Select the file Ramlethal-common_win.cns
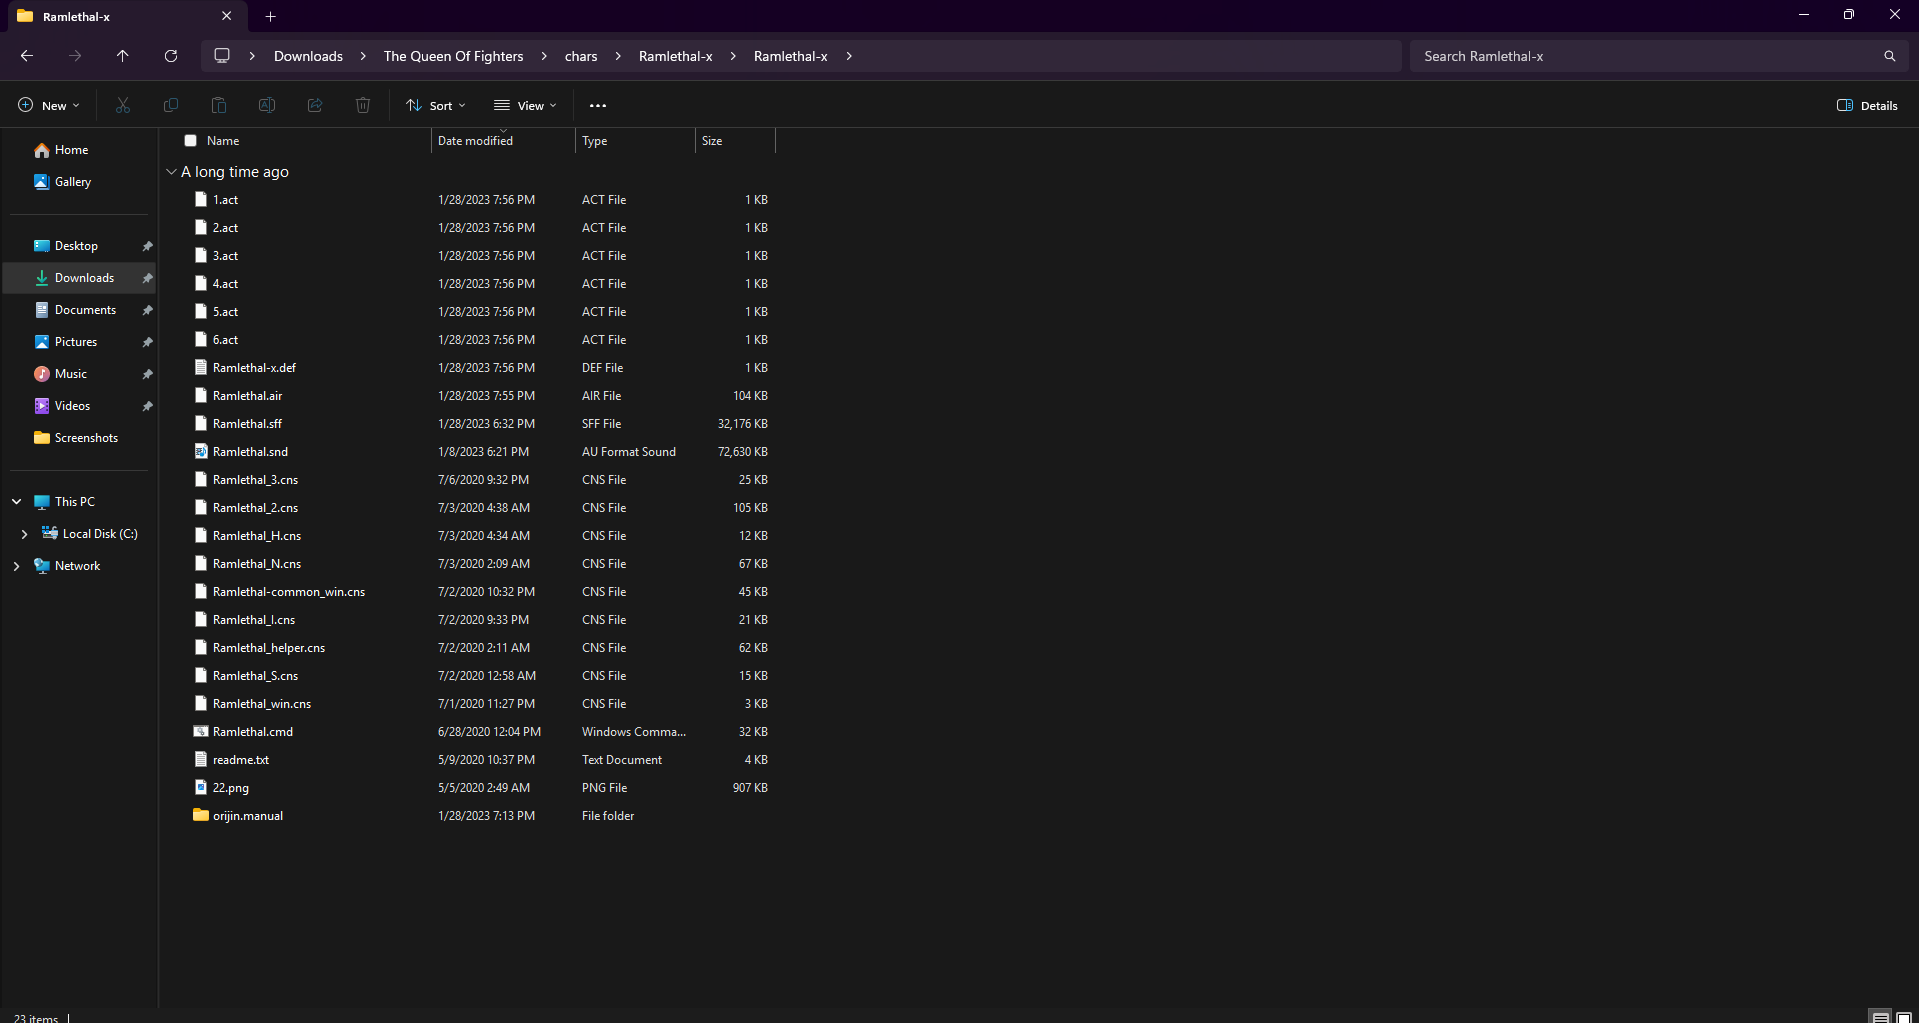 (x=288, y=592)
